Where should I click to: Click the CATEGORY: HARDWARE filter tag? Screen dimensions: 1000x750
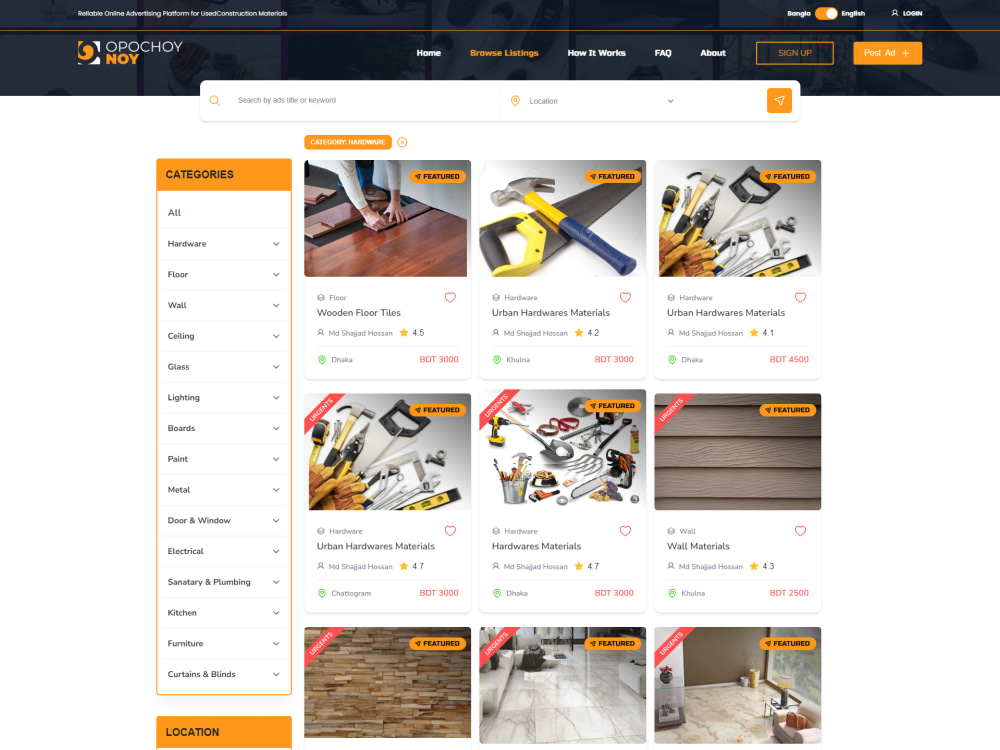[348, 142]
